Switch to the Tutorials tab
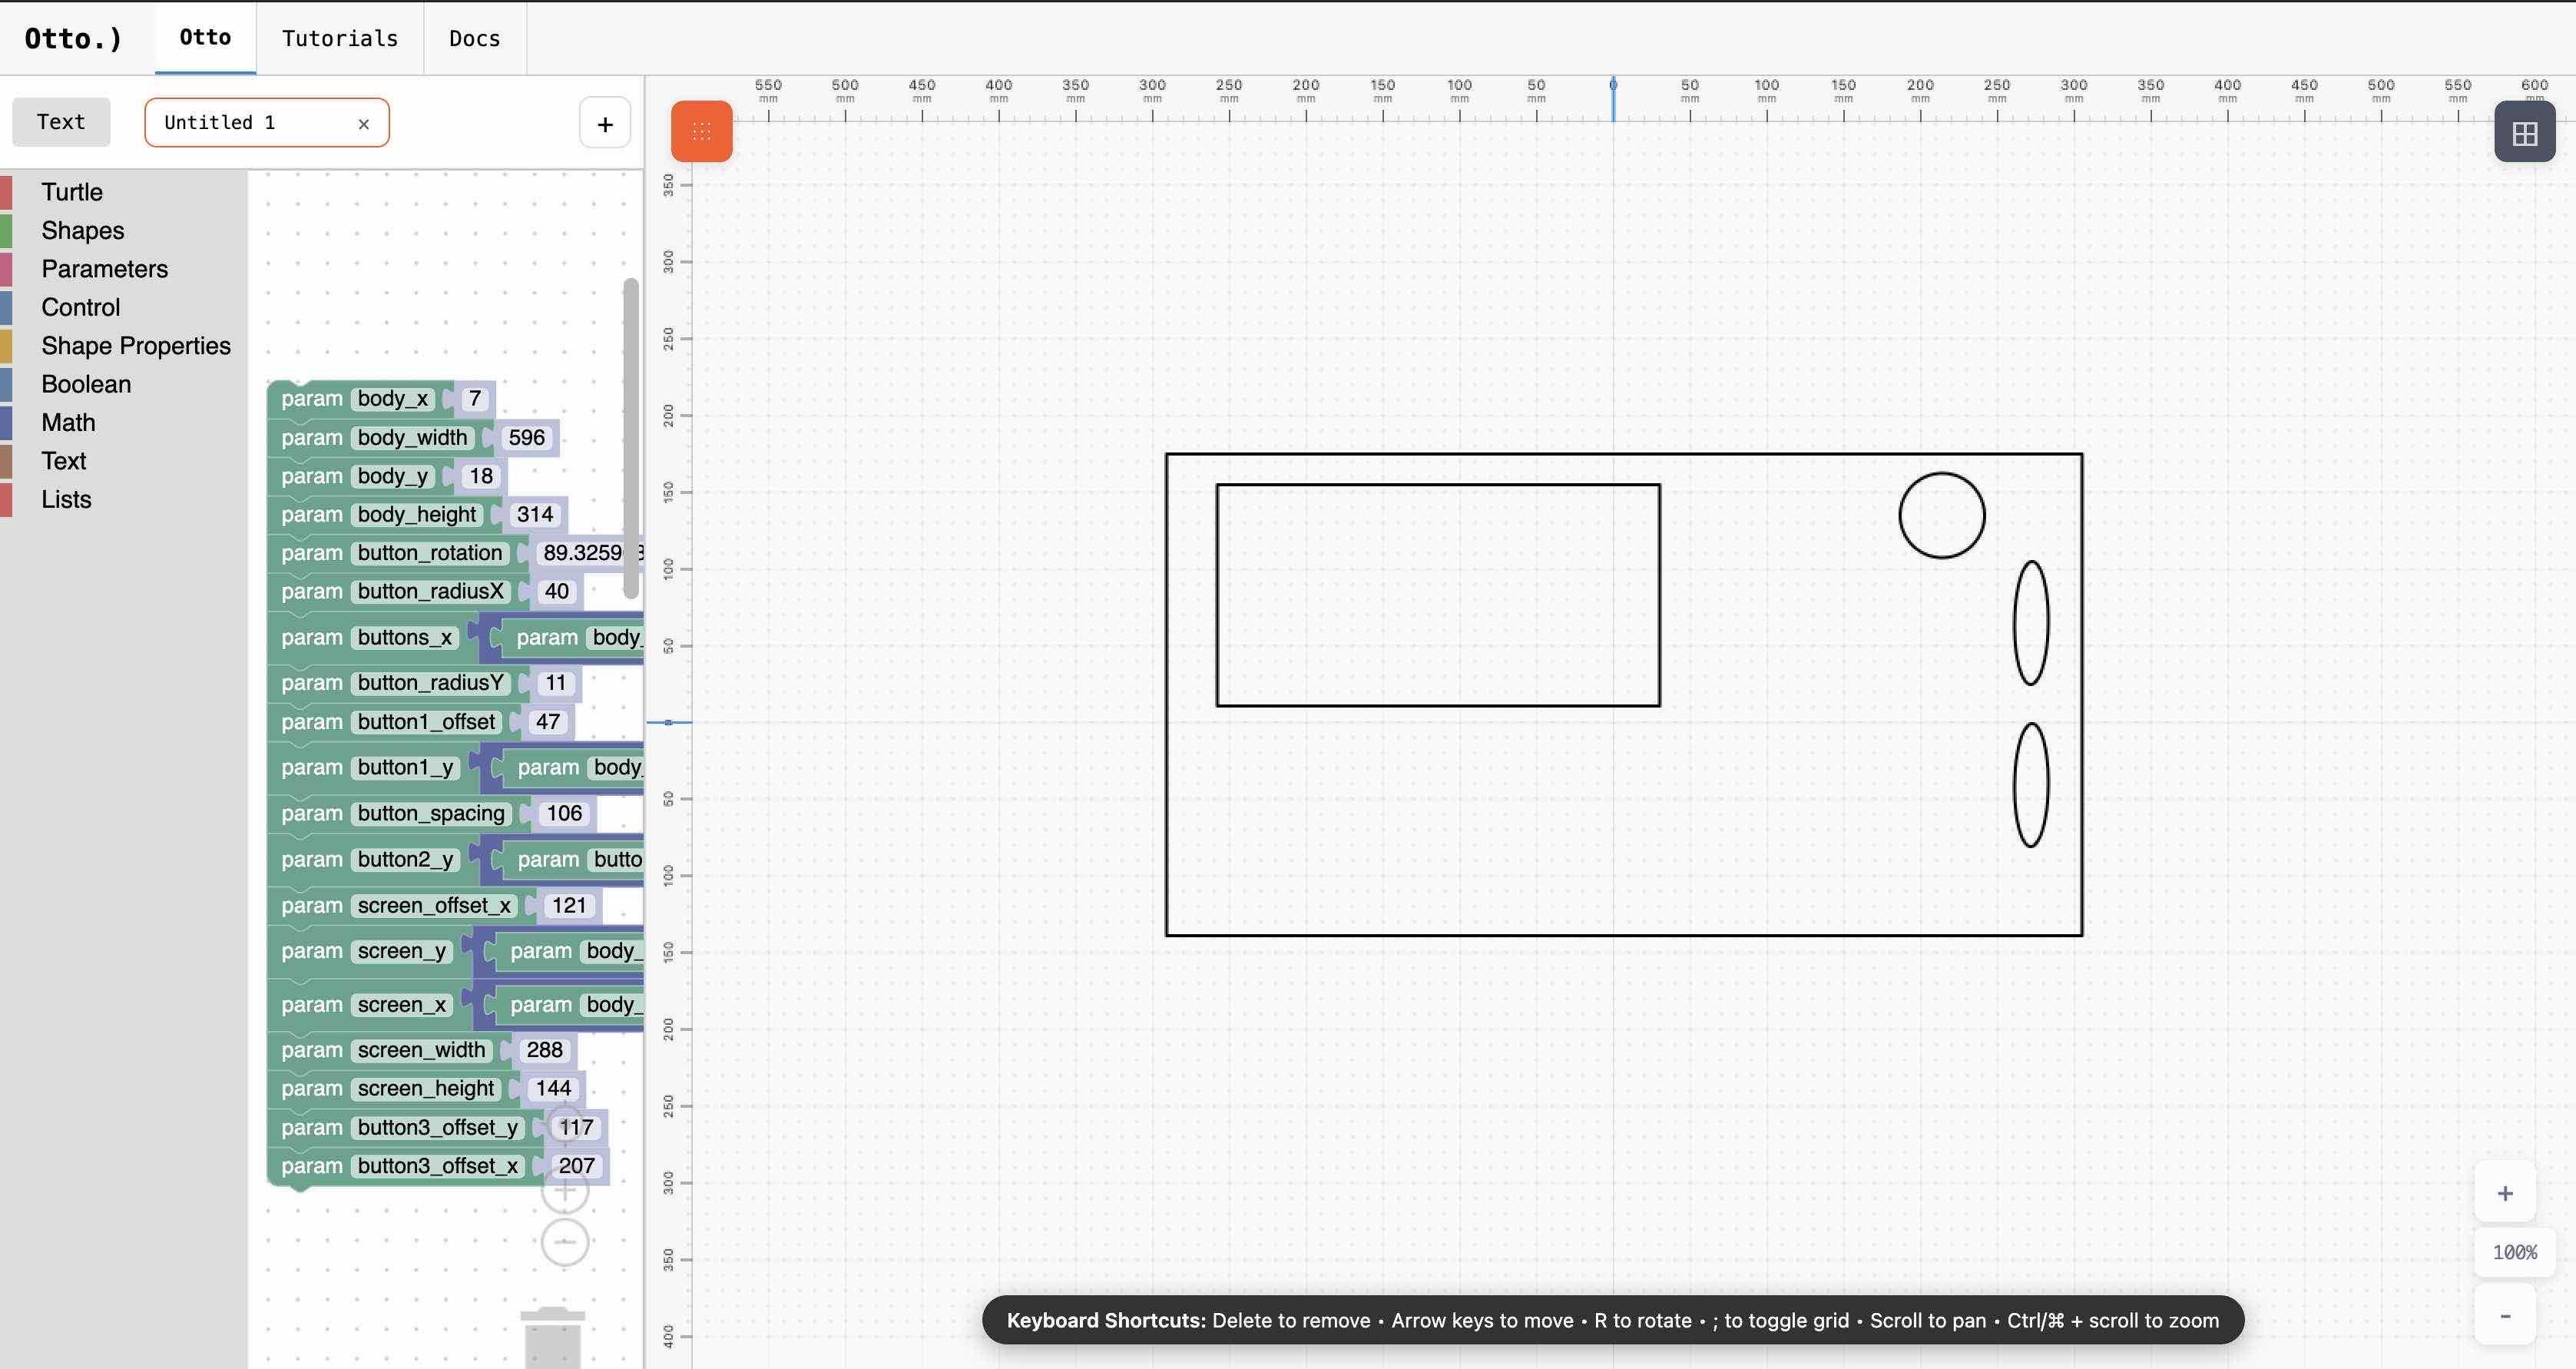The height and width of the screenshot is (1369, 2576). 340,38
